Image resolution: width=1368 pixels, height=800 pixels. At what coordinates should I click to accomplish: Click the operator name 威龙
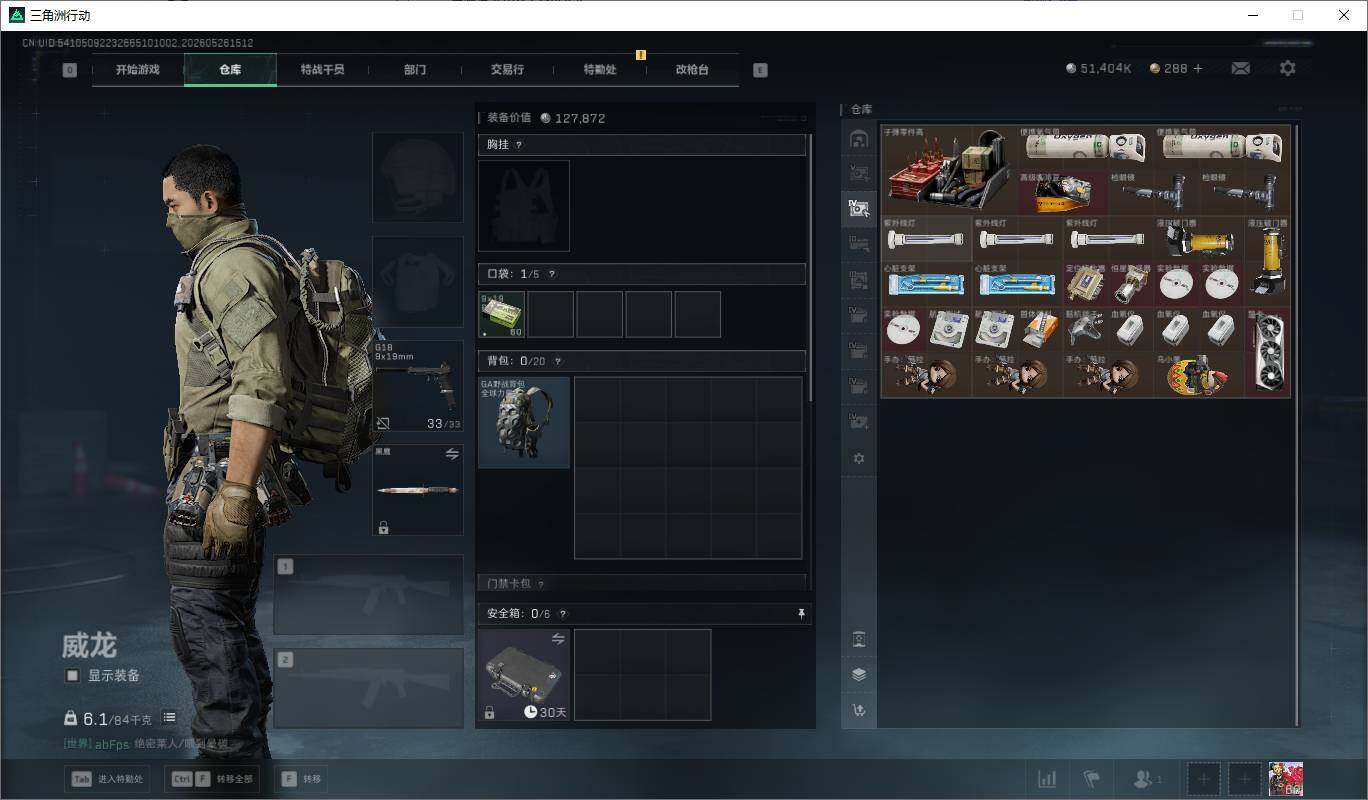[90, 645]
